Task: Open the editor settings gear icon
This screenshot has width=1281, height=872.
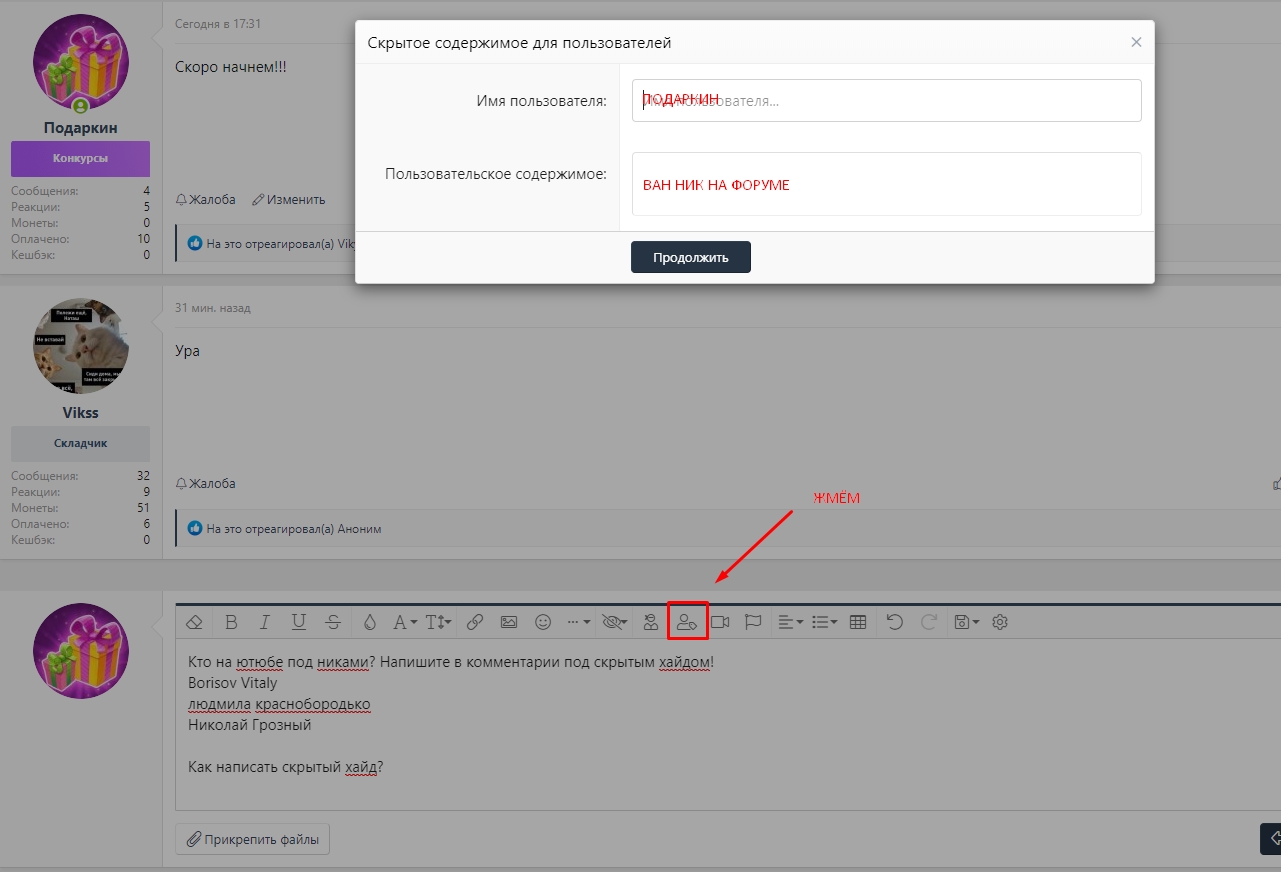Action: coord(1000,622)
